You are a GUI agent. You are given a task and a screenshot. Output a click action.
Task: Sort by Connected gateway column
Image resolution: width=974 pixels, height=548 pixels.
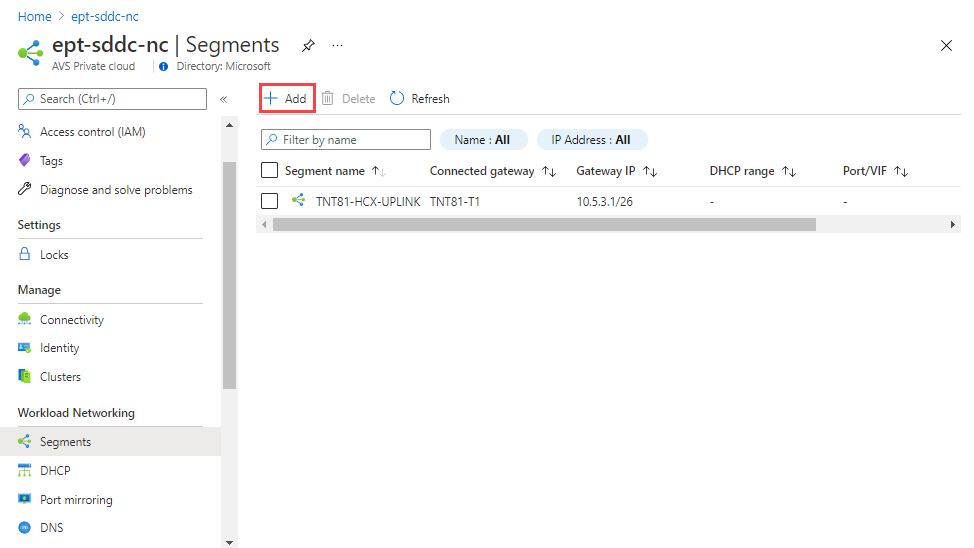[493, 171]
